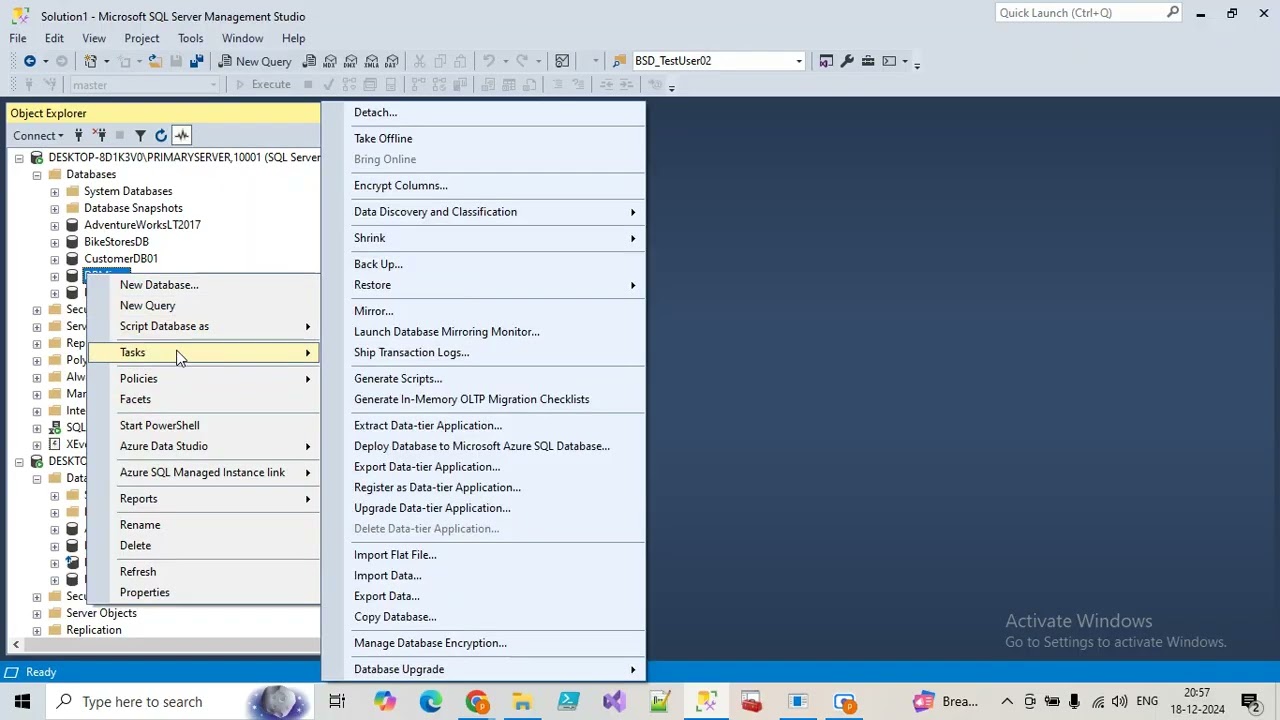Viewport: 1280px width, 720px height.
Task: Open the Tools menu
Action: pyautogui.click(x=190, y=38)
